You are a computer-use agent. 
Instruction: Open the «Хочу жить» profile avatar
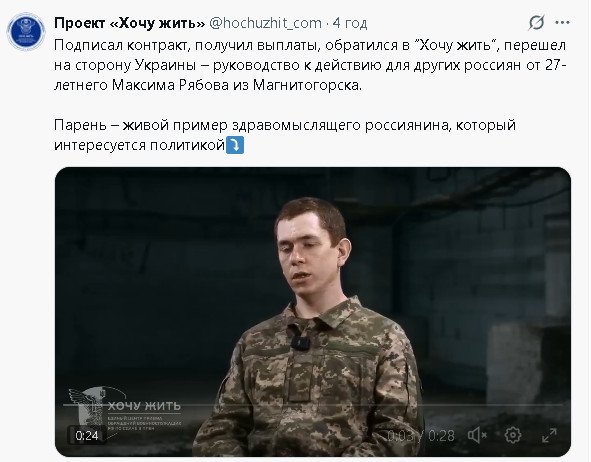[x=26, y=31]
